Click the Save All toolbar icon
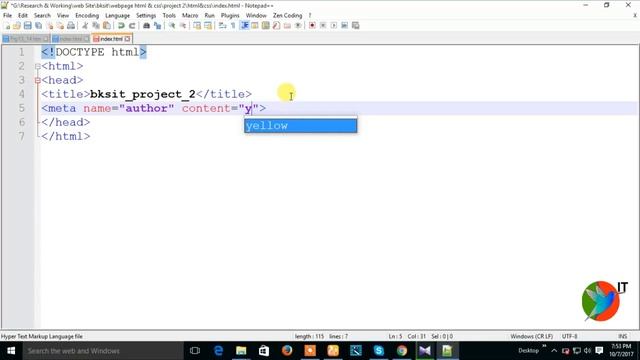 click(x=38, y=25)
